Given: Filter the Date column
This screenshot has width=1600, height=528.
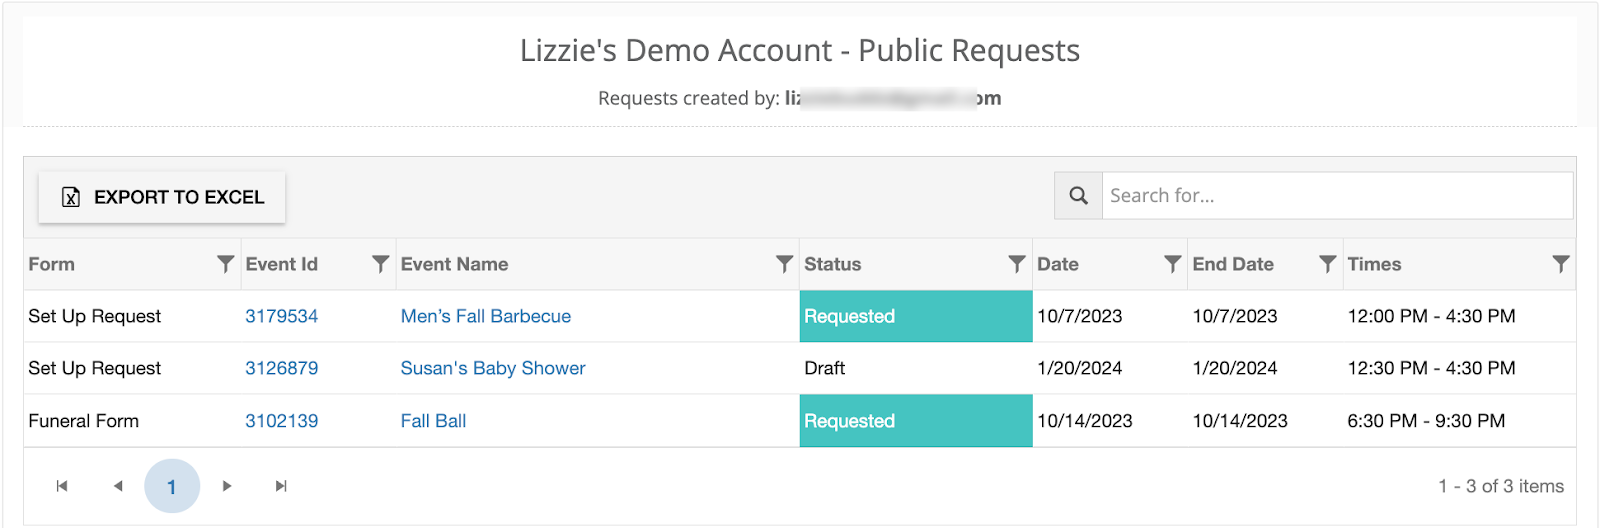Looking at the screenshot, I should pos(1172,264).
